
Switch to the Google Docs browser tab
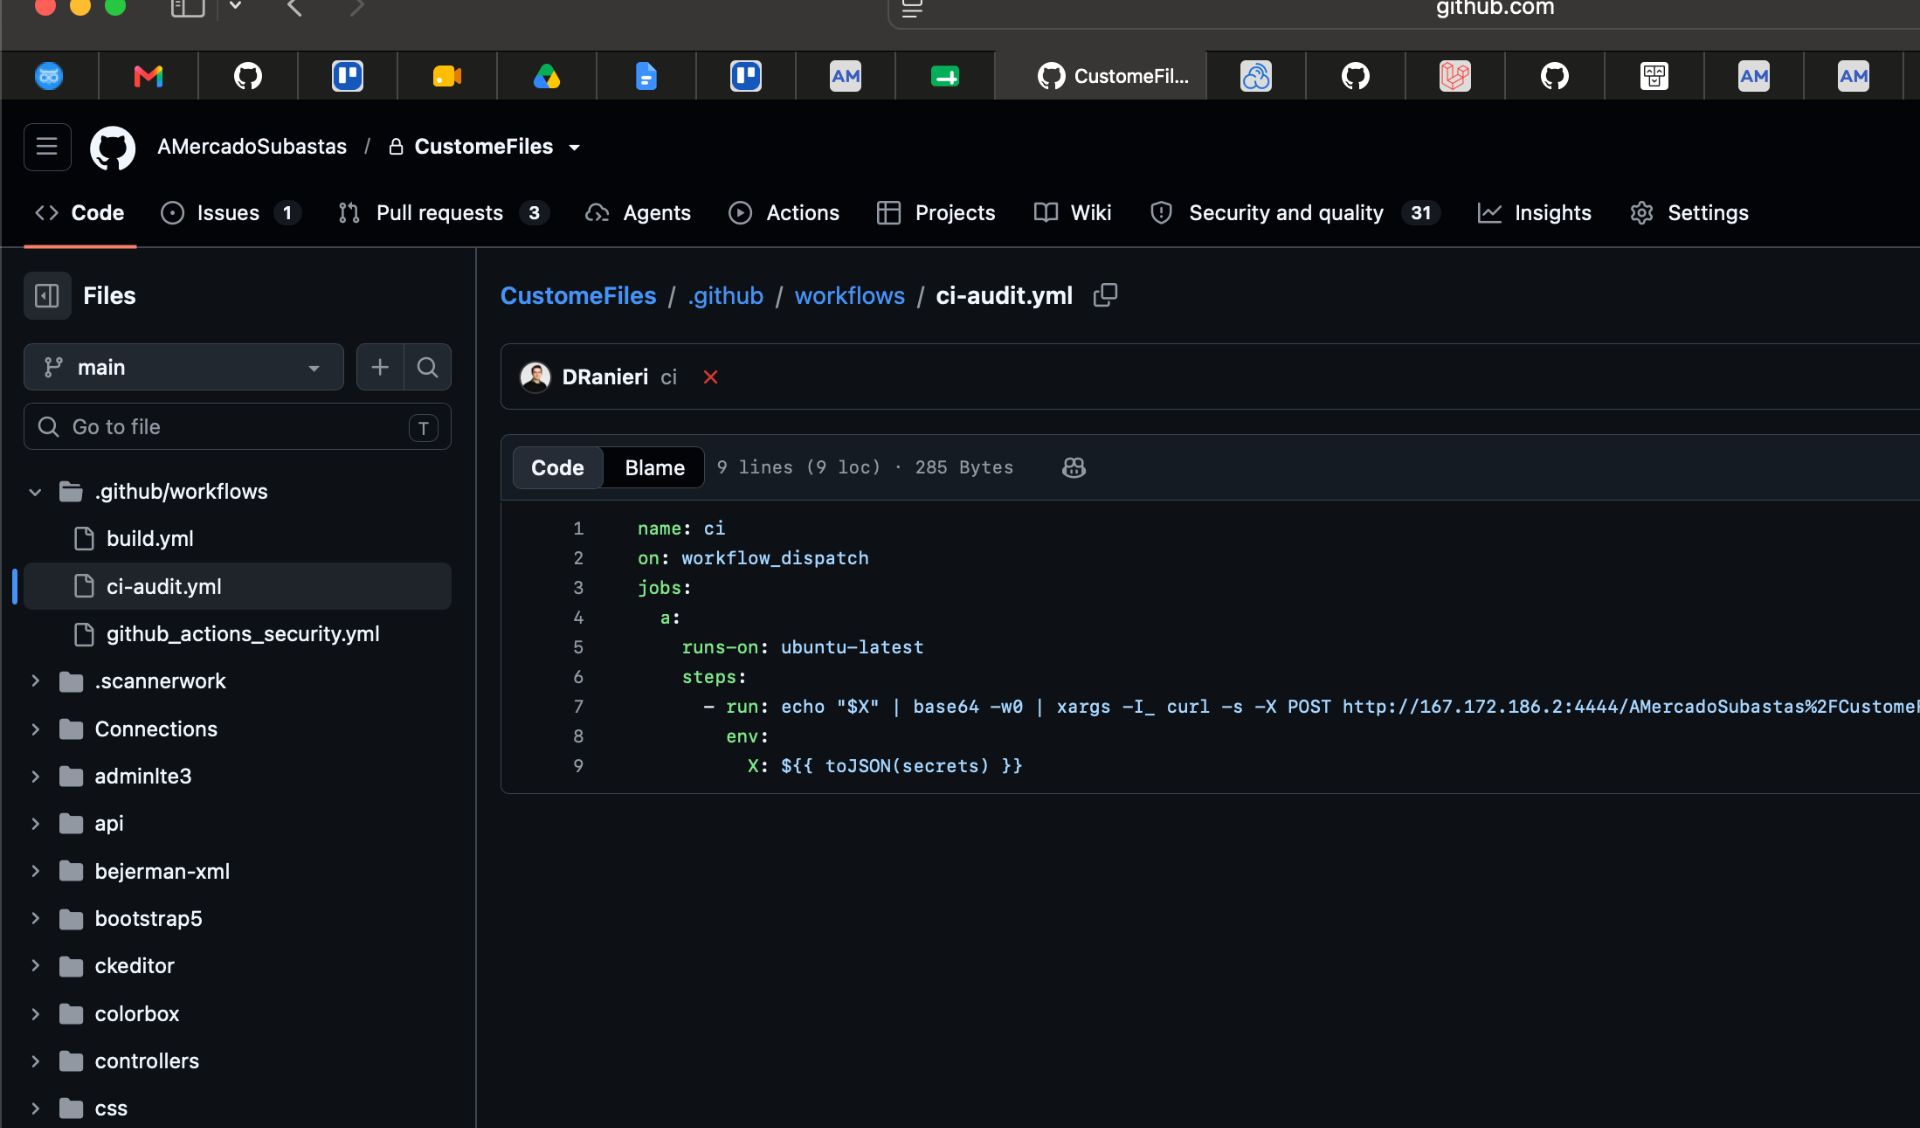click(x=646, y=76)
